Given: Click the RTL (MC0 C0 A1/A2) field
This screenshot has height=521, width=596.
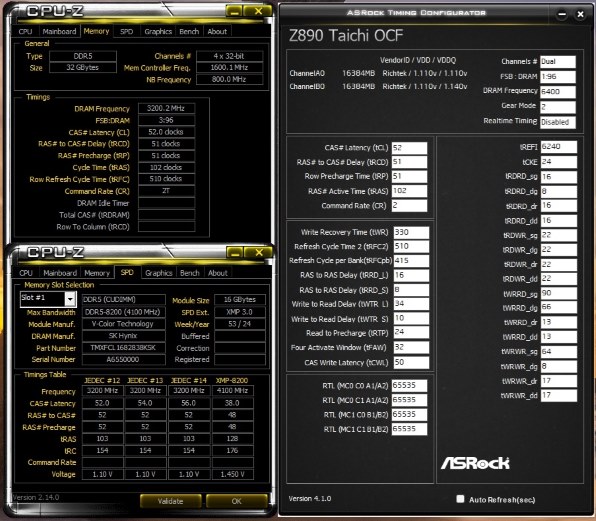Looking at the screenshot, I should (409, 385).
